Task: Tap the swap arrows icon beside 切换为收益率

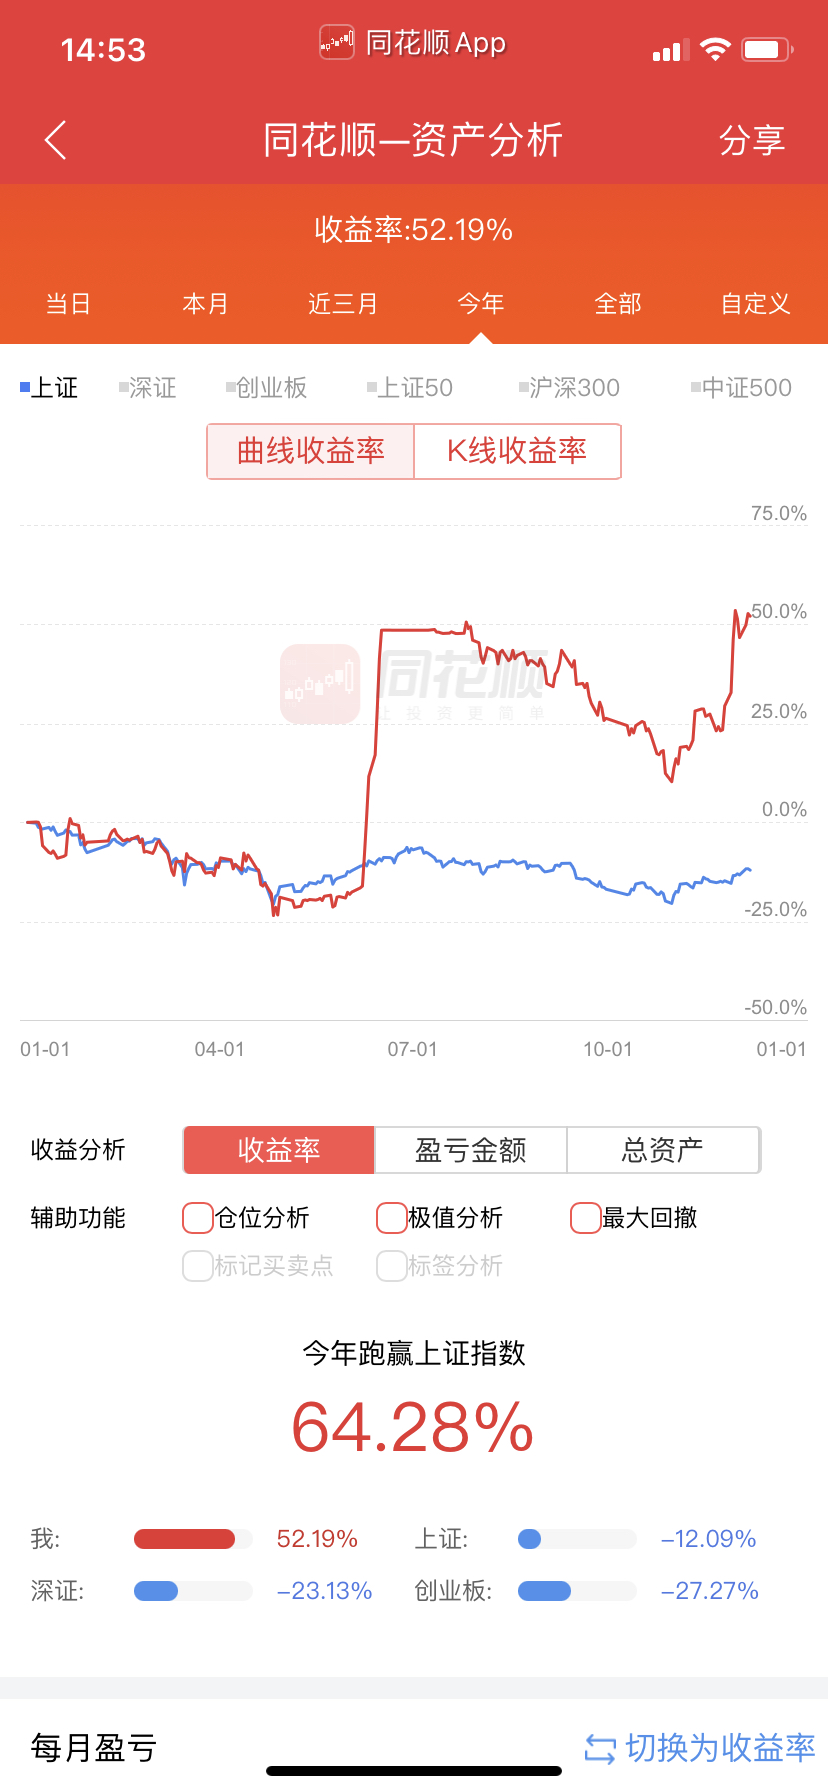Action: (x=600, y=1748)
